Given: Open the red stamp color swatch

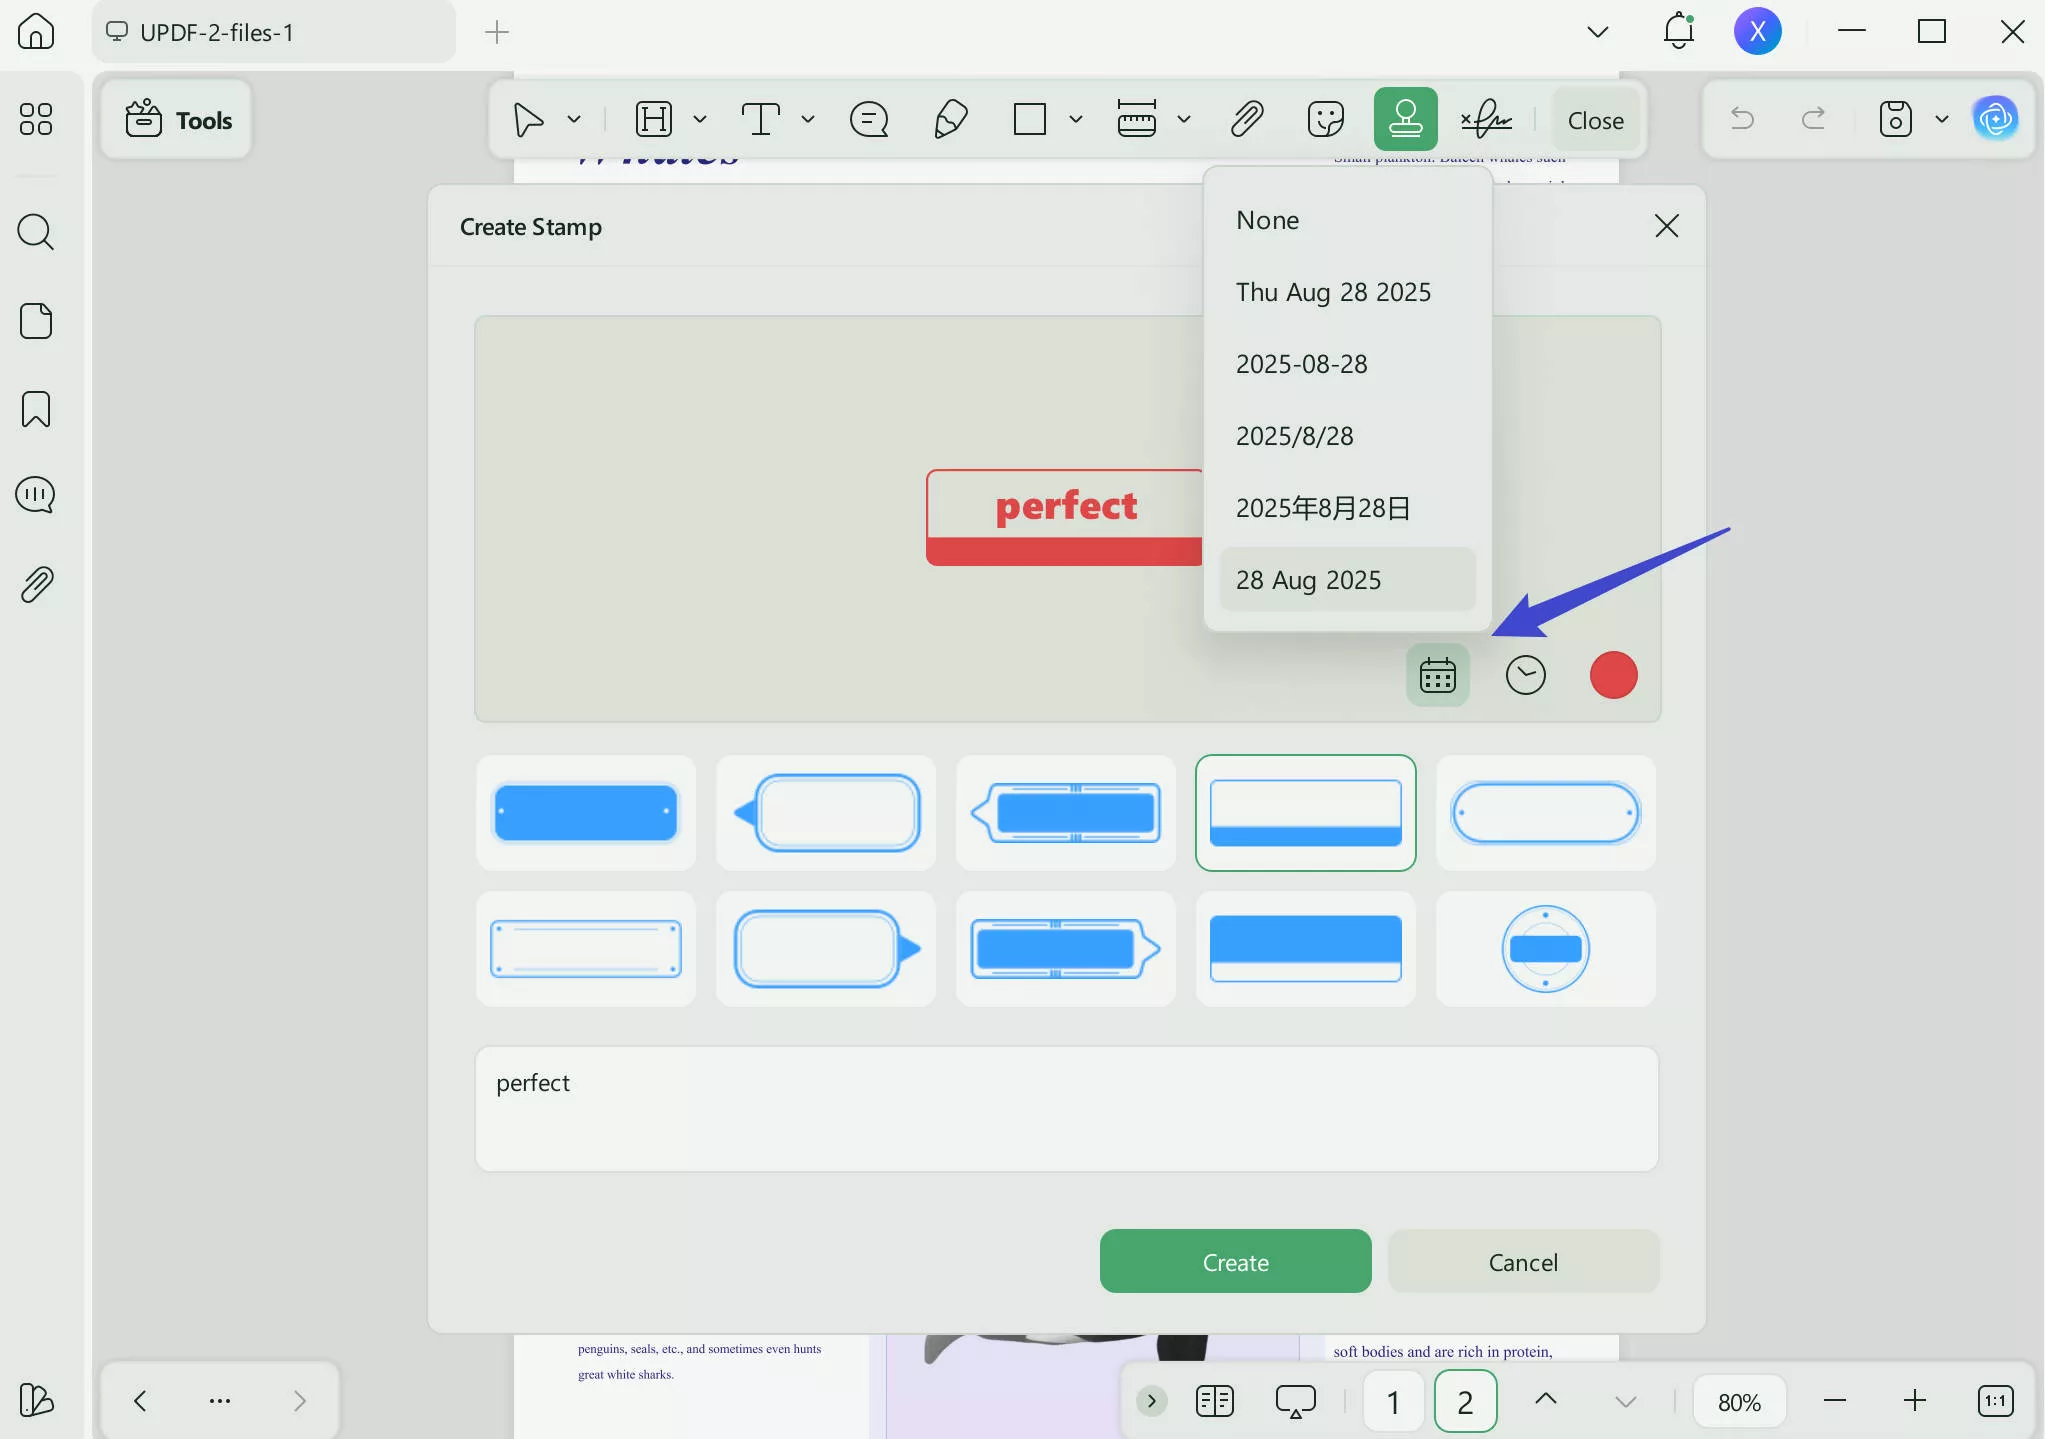Looking at the screenshot, I should coord(1613,675).
